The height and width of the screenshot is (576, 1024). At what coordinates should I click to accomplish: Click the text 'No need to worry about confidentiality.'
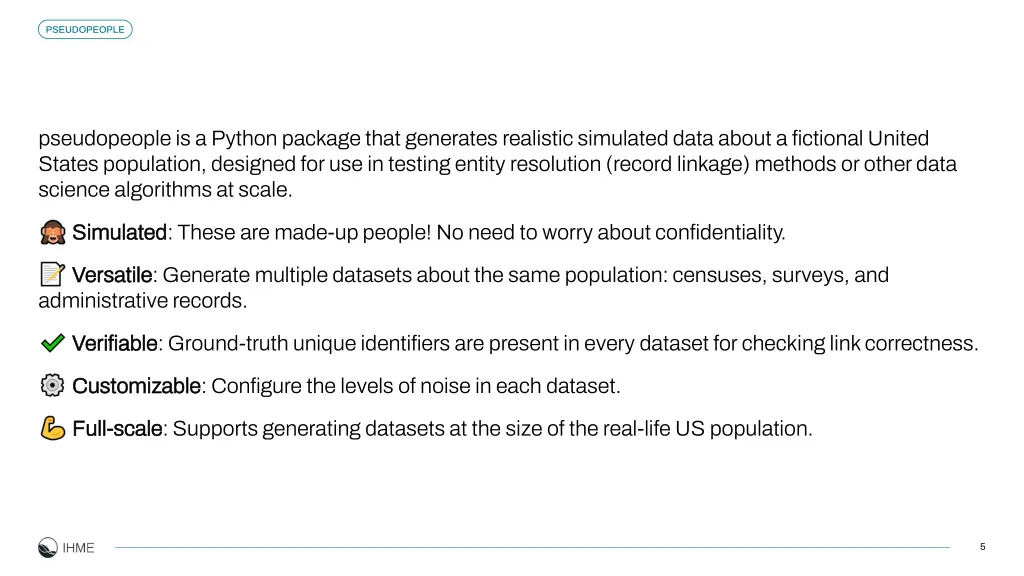pyautogui.click(x=611, y=232)
